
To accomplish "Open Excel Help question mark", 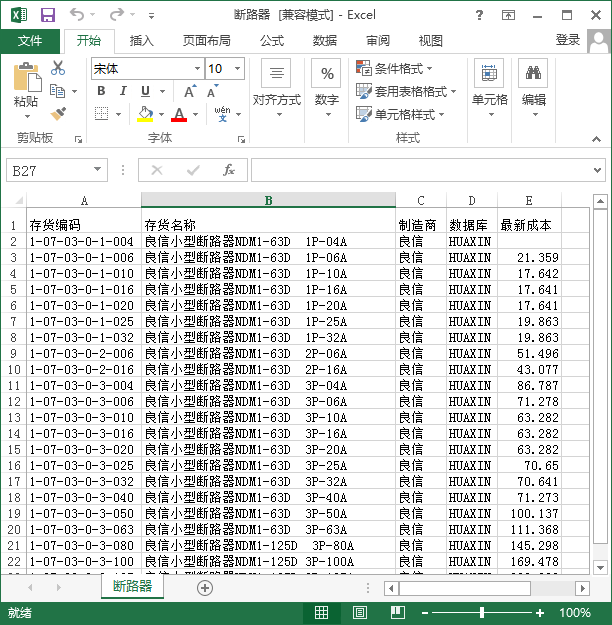I will tap(479, 15).
